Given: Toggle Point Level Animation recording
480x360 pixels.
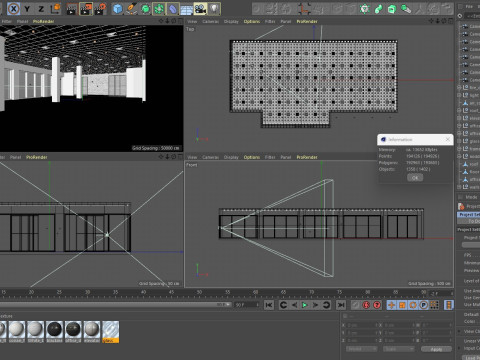Looking at the screenshot, I should pos(434,305).
